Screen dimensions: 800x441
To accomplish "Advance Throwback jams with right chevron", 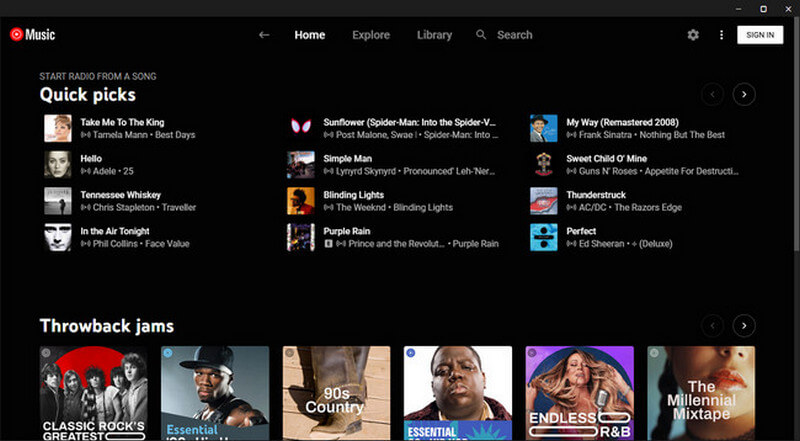I will (x=744, y=326).
